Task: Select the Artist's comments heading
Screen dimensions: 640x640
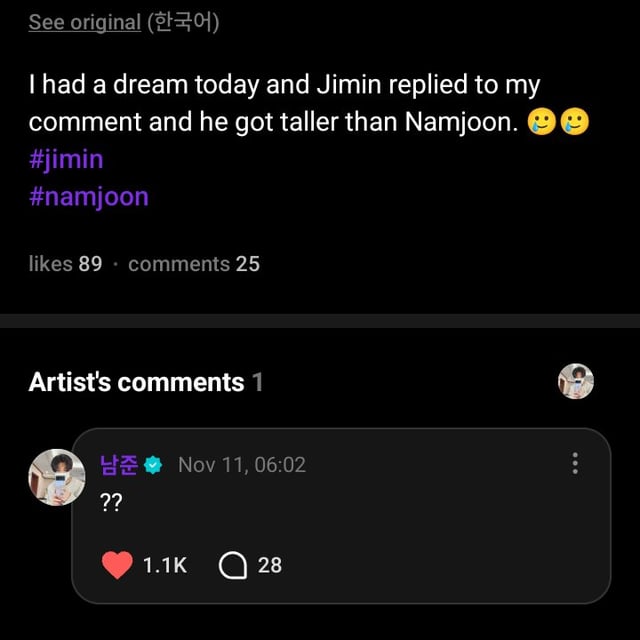Action: (x=137, y=382)
